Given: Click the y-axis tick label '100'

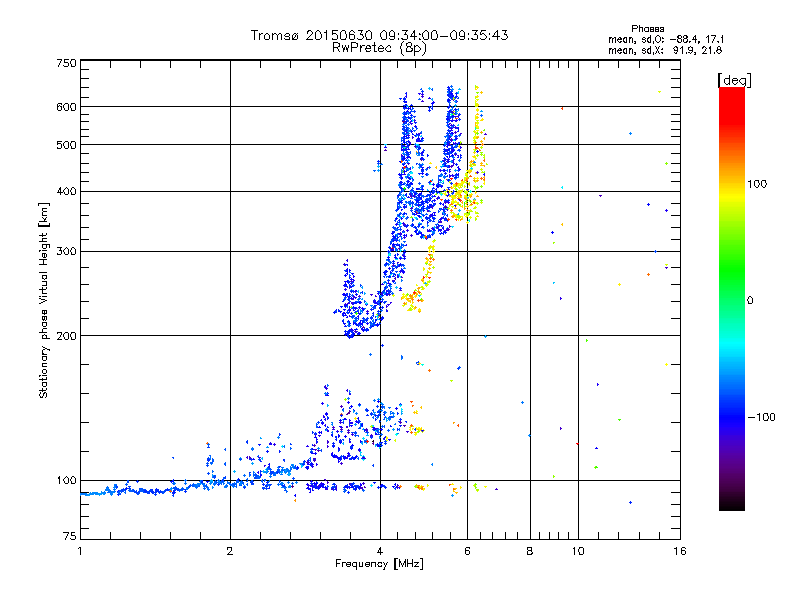Looking at the screenshot, I should point(66,481).
